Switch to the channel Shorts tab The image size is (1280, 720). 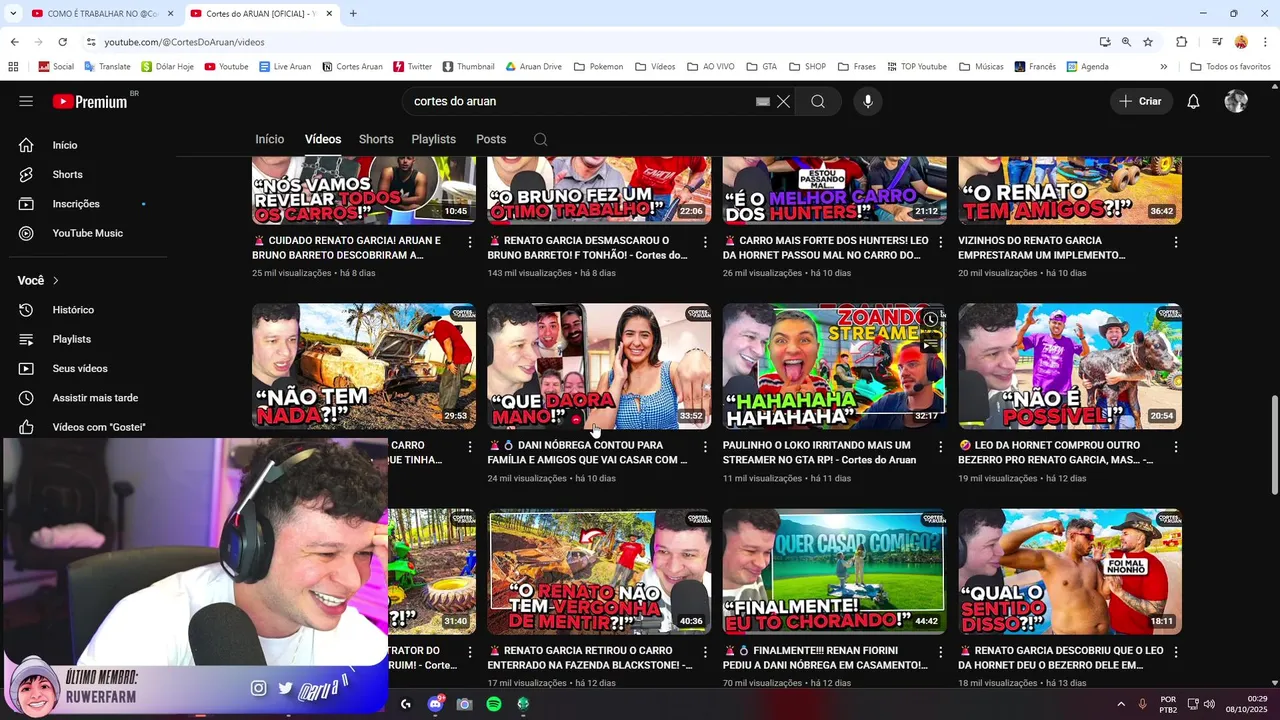(376, 139)
